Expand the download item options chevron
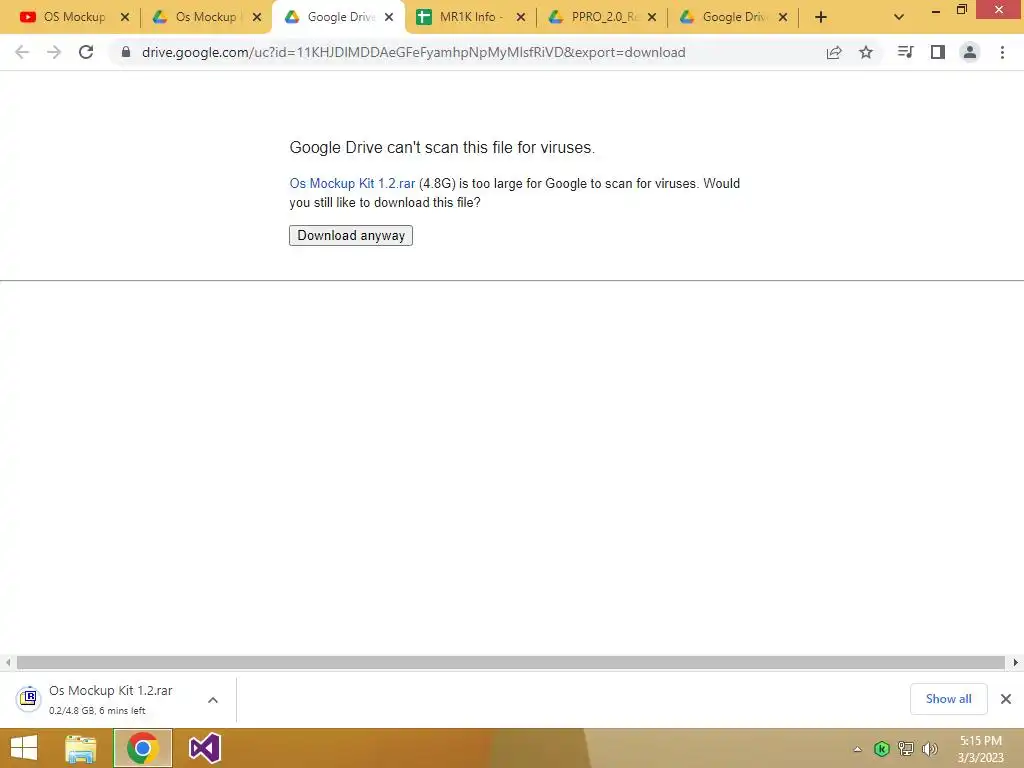This screenshot has height=768, width=1024. click(212, 700)
